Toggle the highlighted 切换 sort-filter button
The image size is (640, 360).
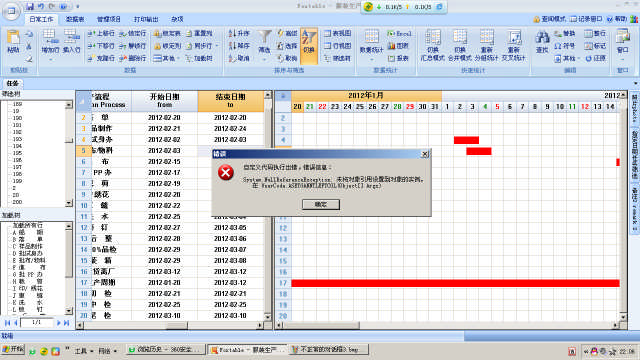pos(309,45)
